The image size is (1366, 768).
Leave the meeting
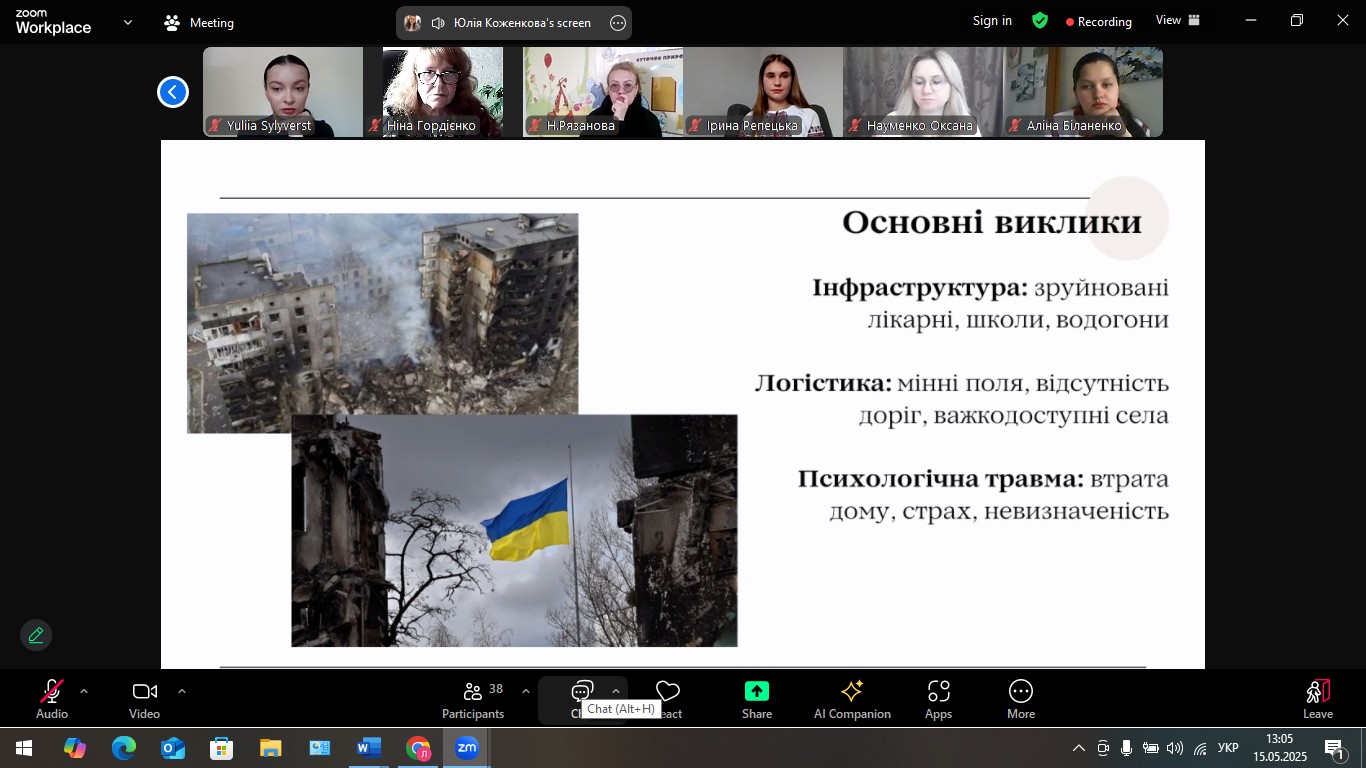[1317, 699]
